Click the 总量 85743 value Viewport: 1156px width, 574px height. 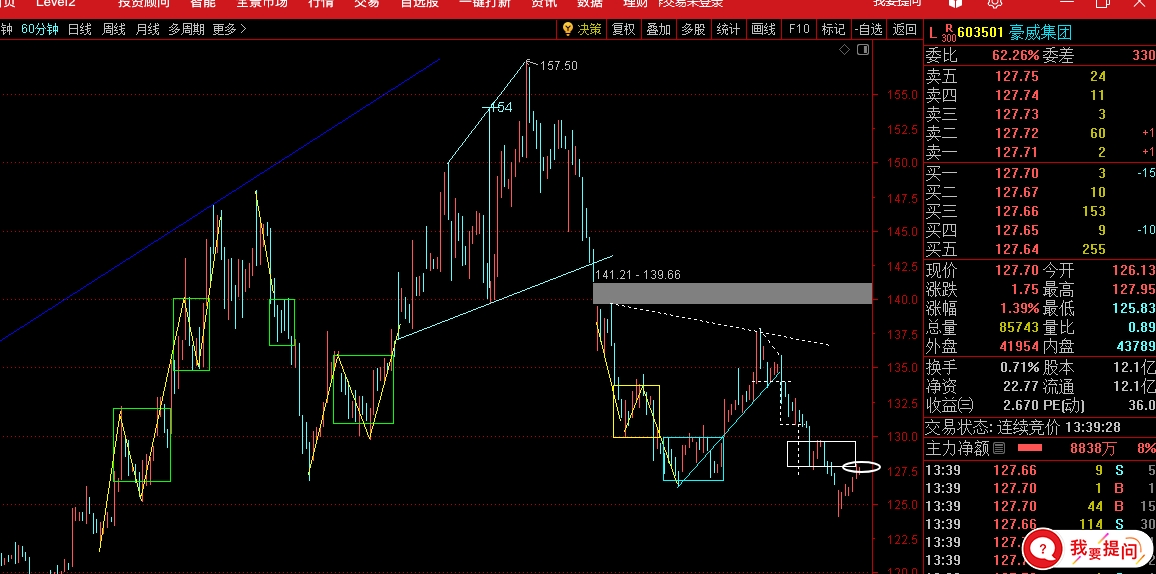[1017, 328]
